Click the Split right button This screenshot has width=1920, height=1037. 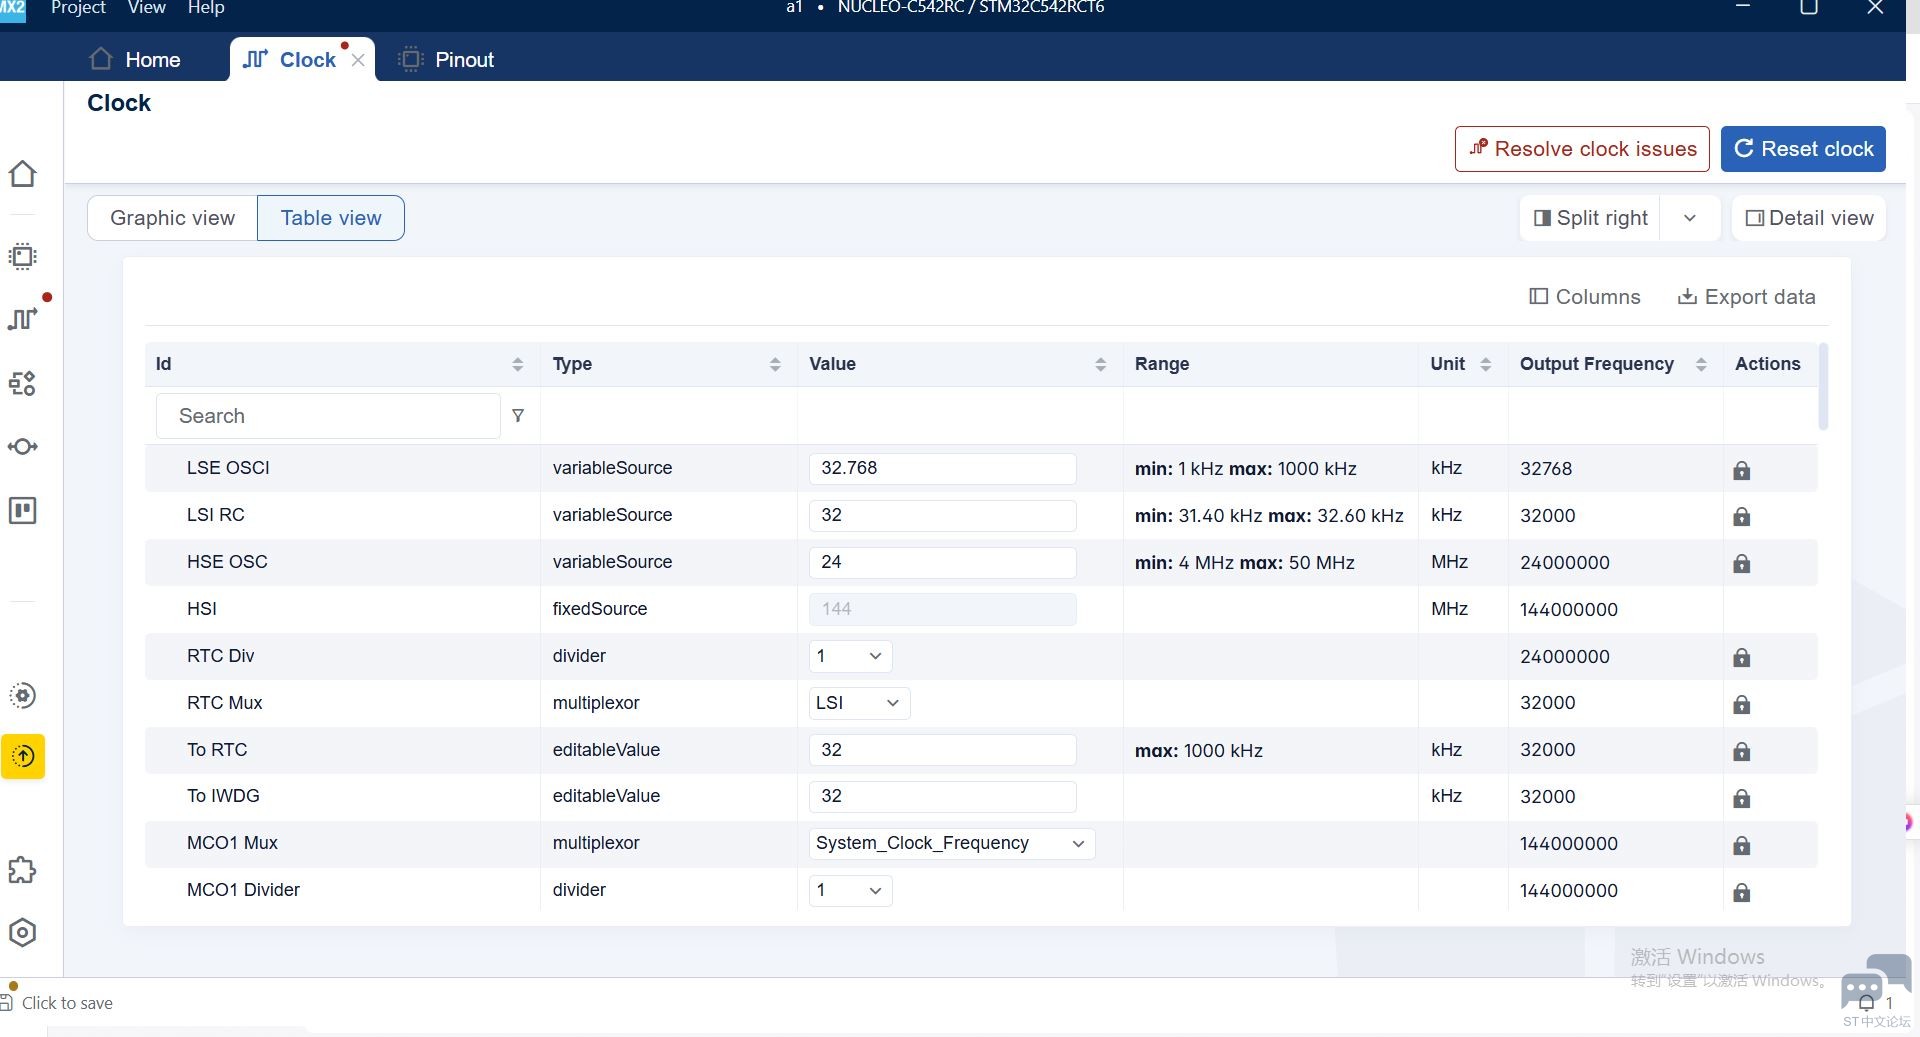click(x=1591, y=218)
